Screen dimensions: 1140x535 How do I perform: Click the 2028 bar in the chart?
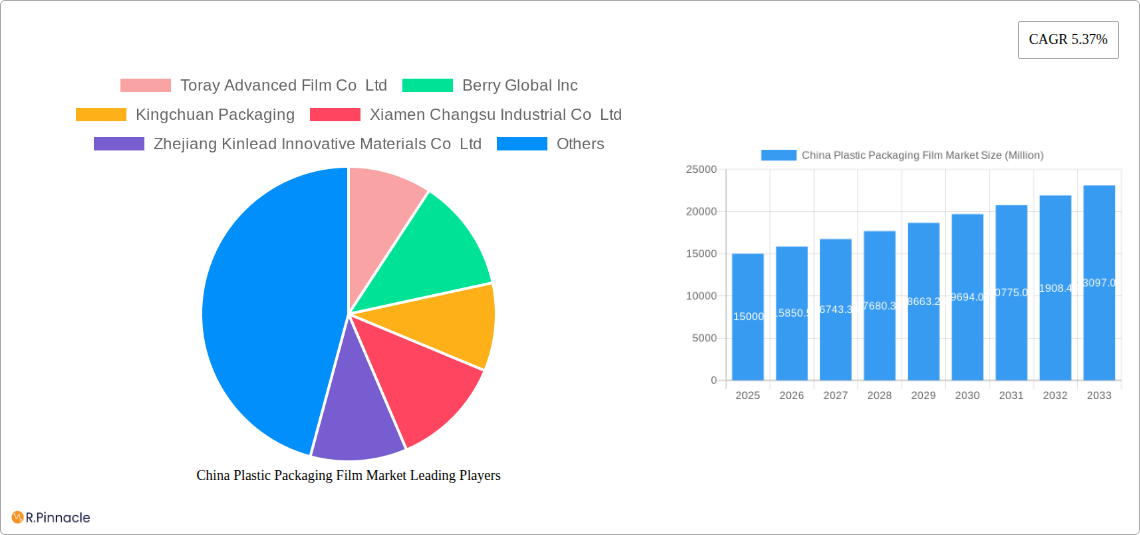880,305
